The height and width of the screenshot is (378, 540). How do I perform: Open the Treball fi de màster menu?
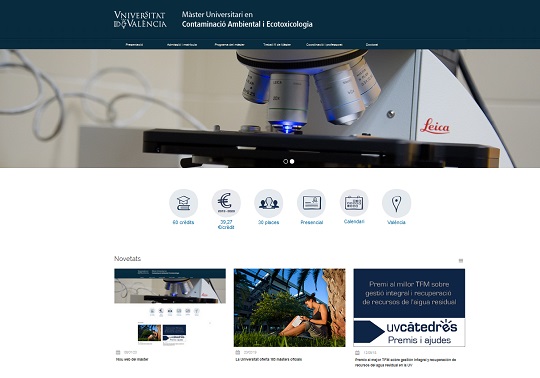pyautogui.click(x=277, y=44)
